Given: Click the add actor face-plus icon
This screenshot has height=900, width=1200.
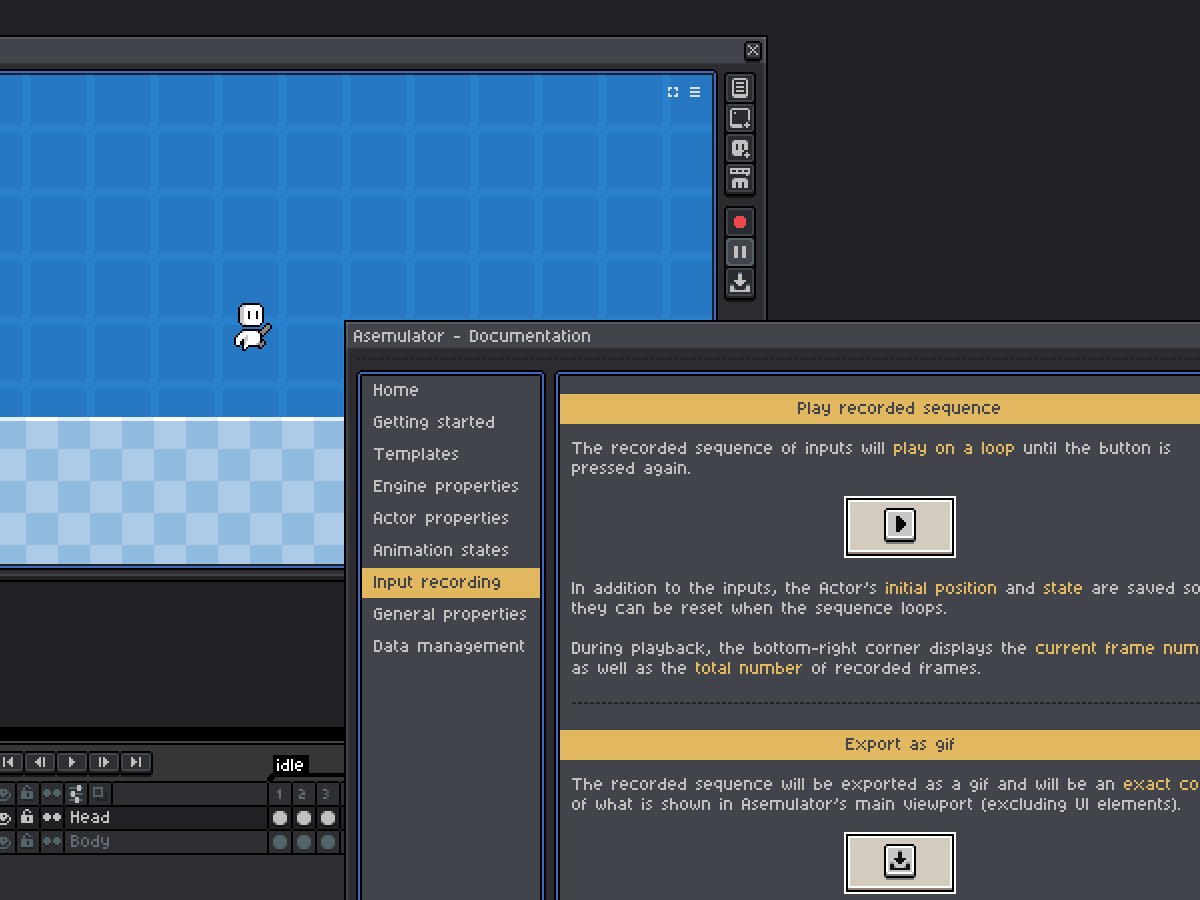Looking at the screenshot, I should (740, 149).
